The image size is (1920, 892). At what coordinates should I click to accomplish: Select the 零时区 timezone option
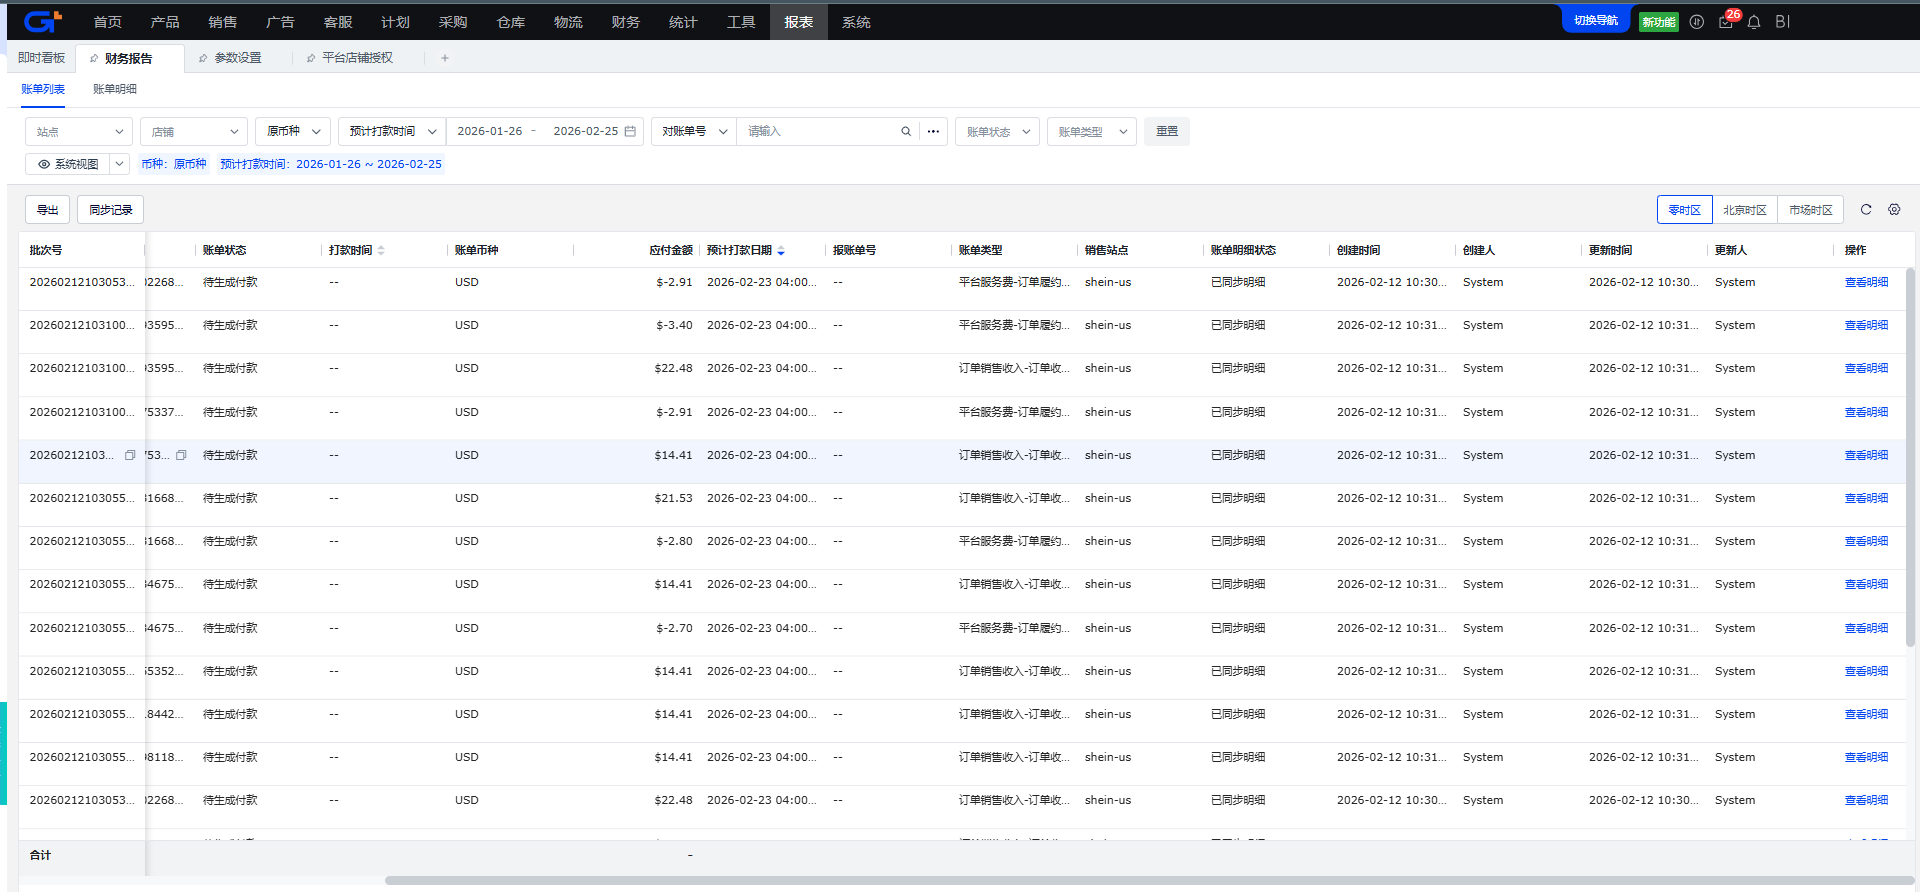[1684, 210]
